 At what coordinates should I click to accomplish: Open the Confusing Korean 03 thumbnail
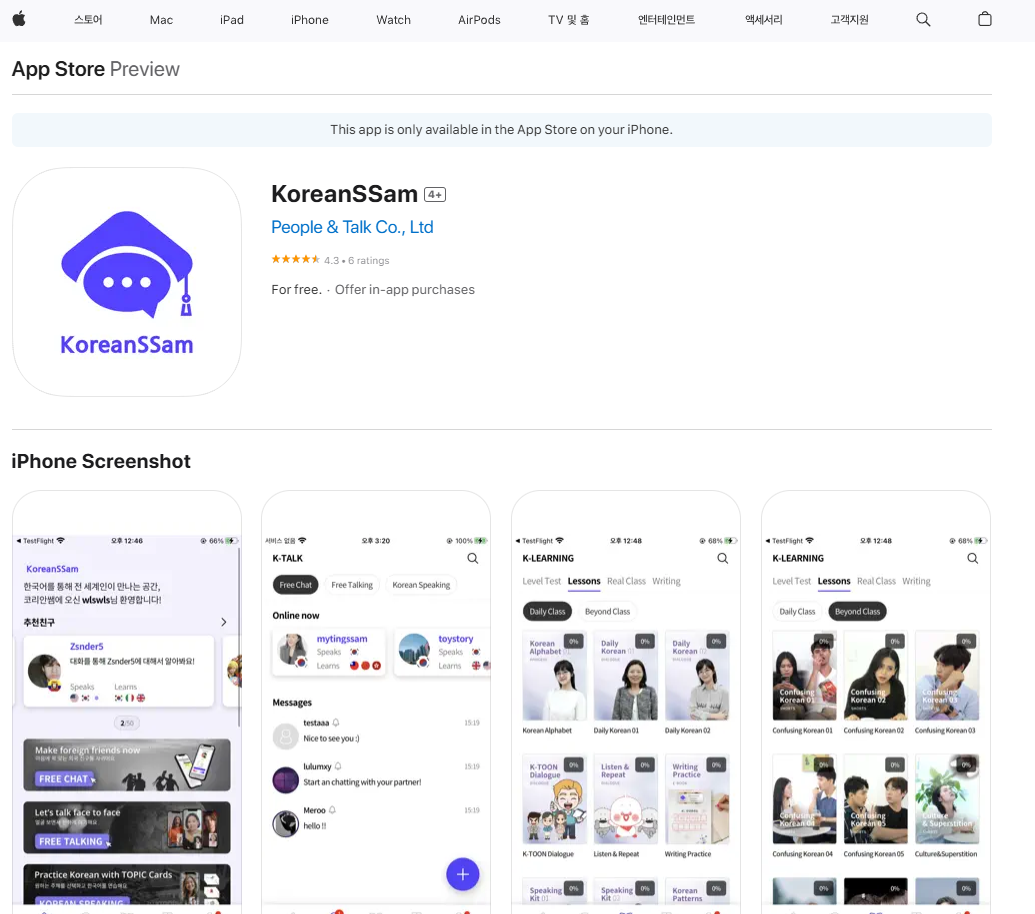click(x=947, y=676)
